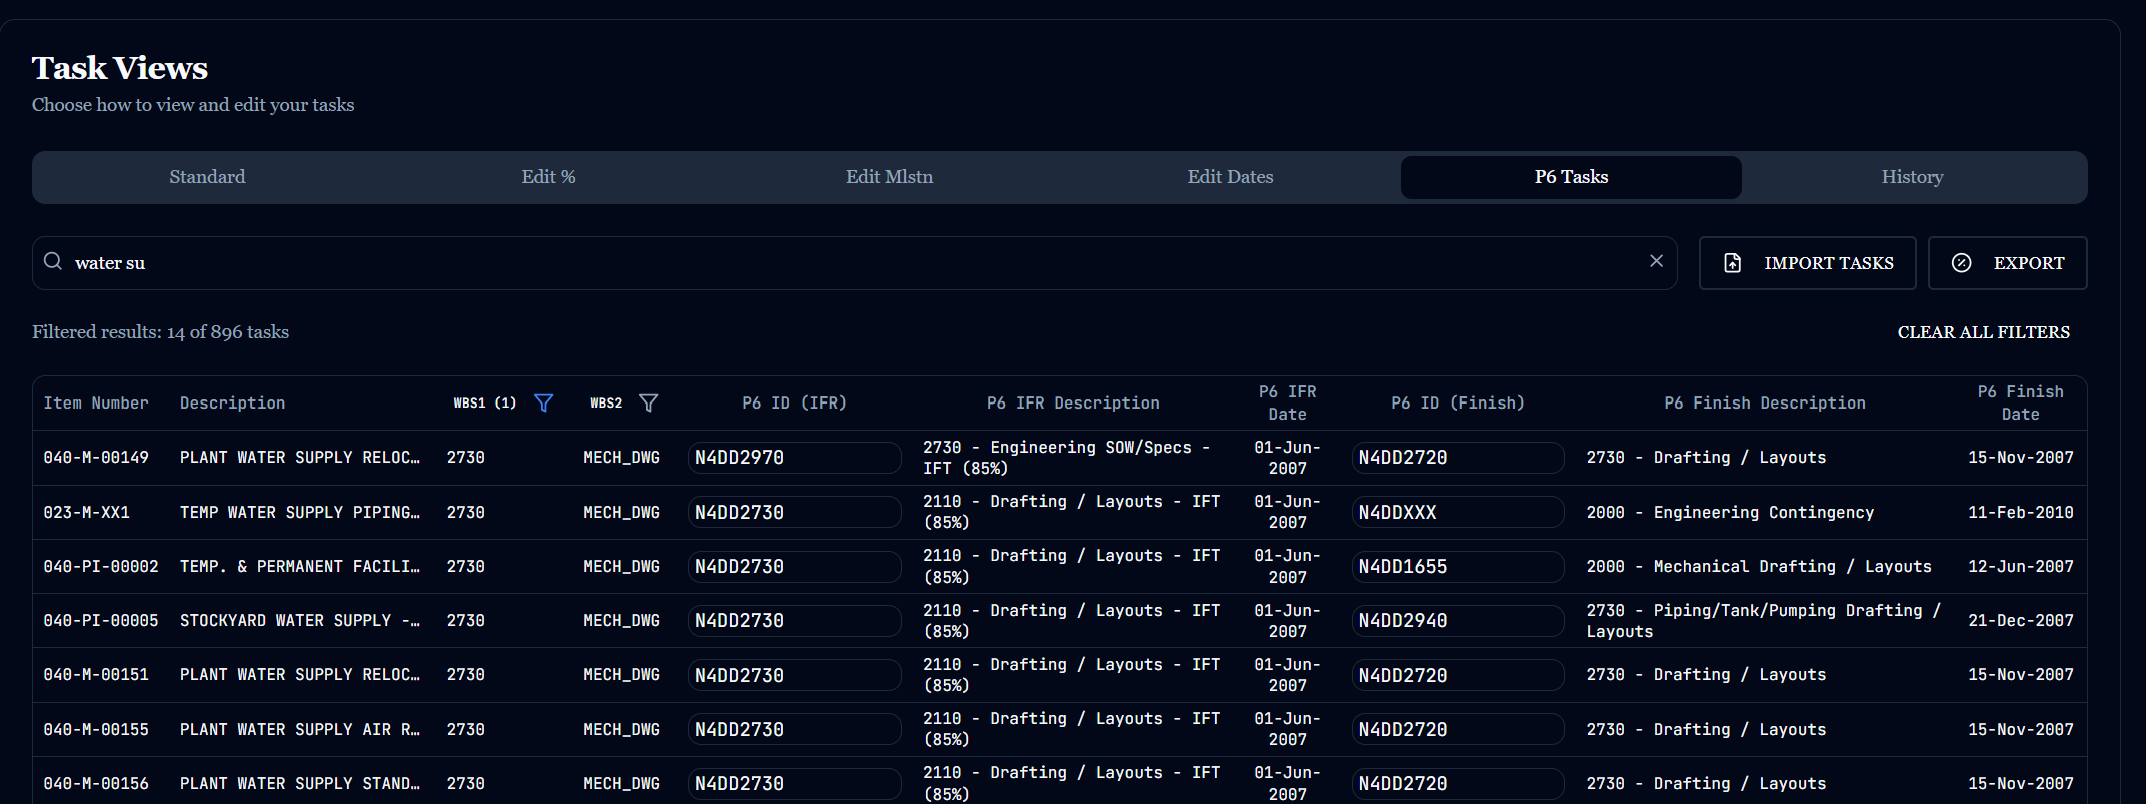Open the Edit Mlstn tab
Screen dimensions: 2146x804
[x=889, y=177]
